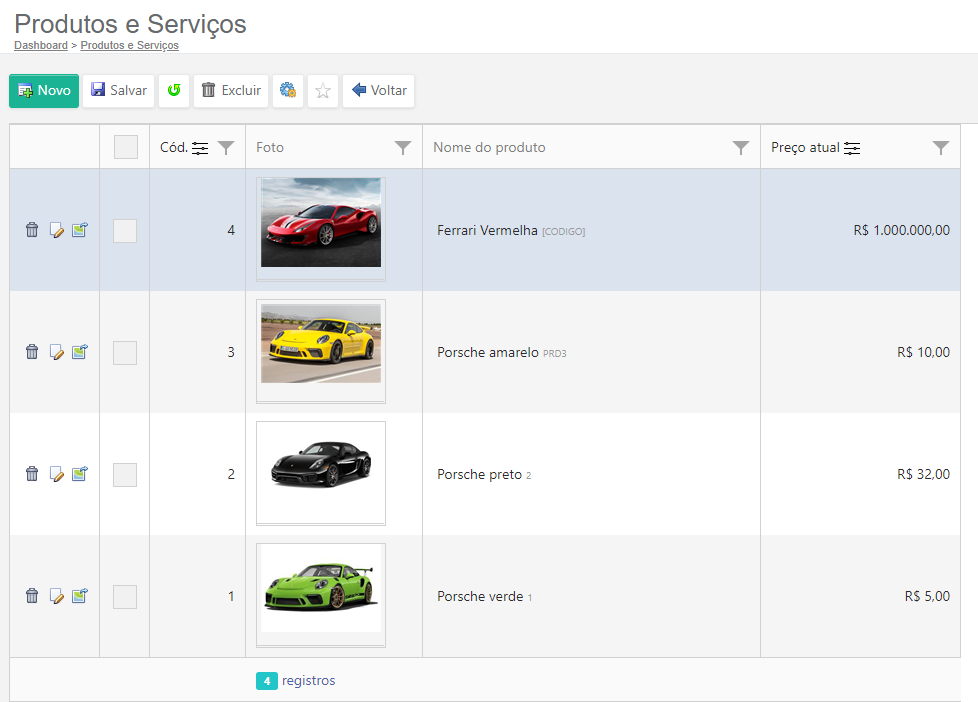Click quick-edit icon for Porsche preto row
The width and height of the screenshot is (978, 702).
point(80,474)
